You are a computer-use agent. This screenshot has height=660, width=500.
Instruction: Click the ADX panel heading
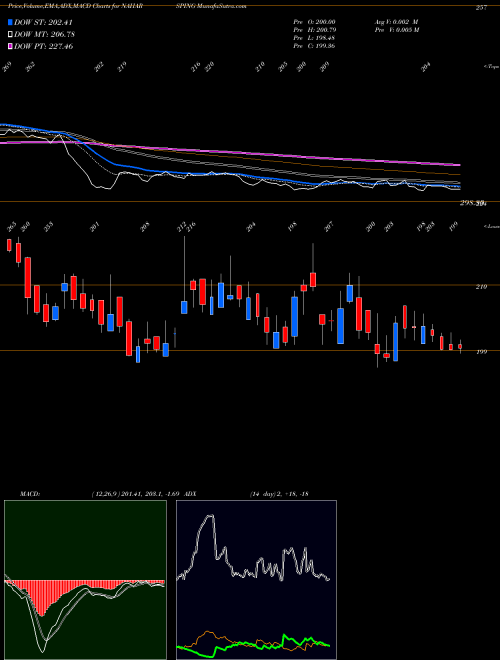(190, 493)
